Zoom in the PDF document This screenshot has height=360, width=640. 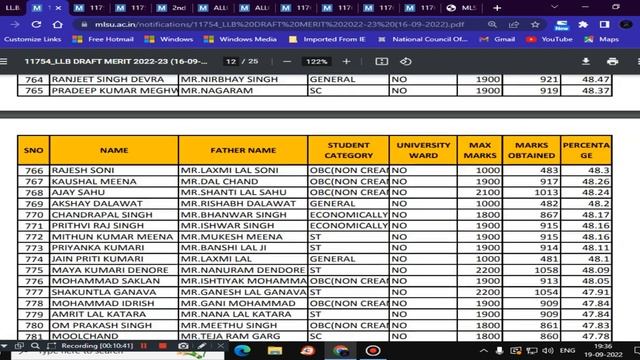[347, 62]
